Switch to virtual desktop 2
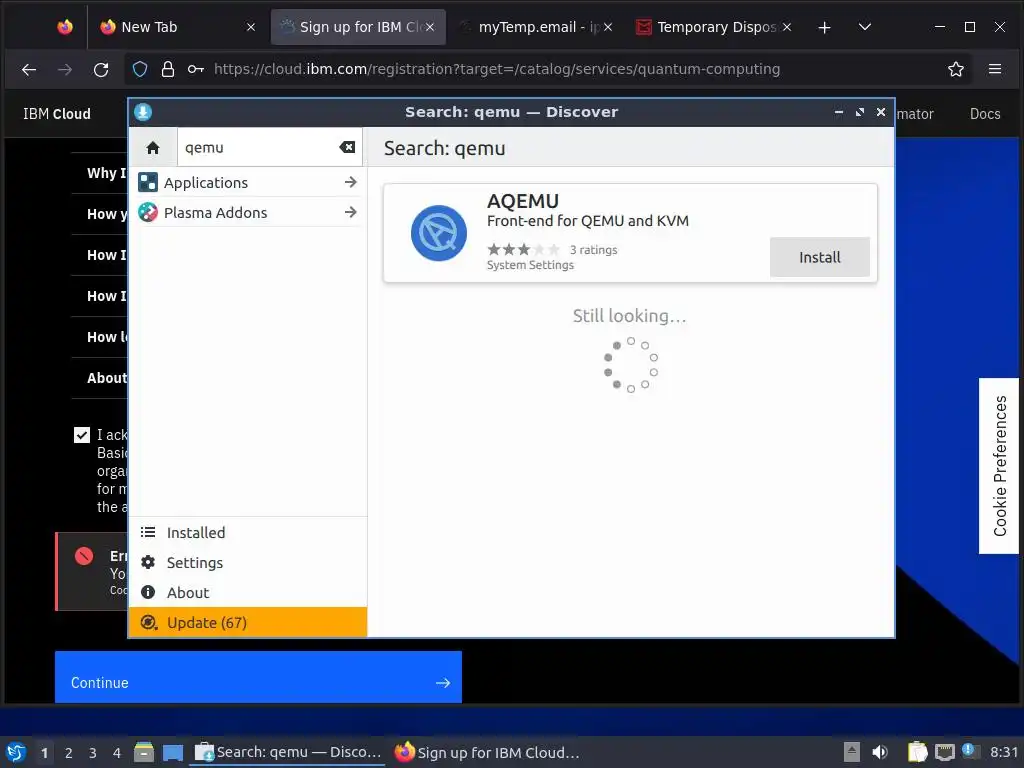This screenshot has height=768, width=1024. [69, 753]
